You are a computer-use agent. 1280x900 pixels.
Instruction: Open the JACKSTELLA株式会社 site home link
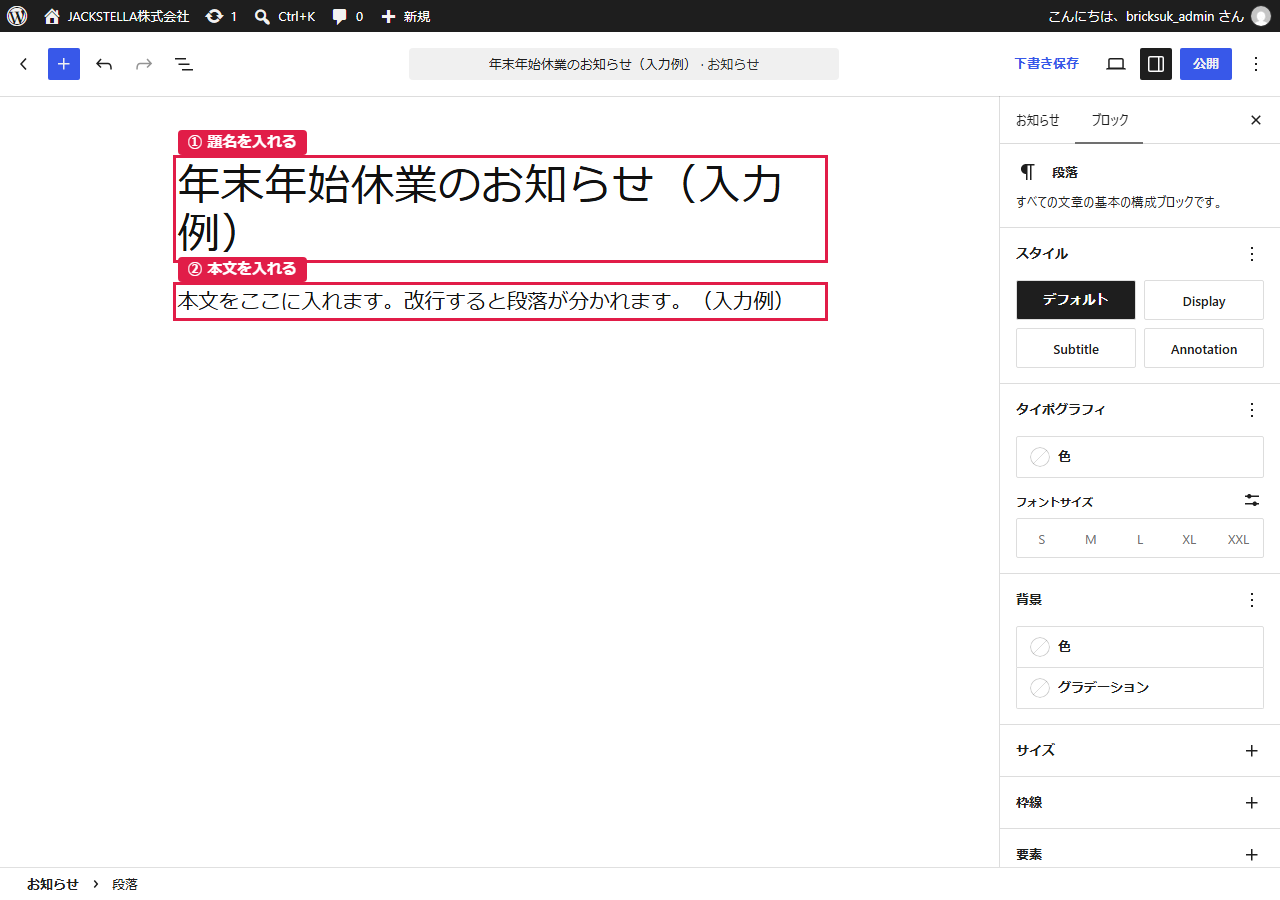tap(116, 16)
